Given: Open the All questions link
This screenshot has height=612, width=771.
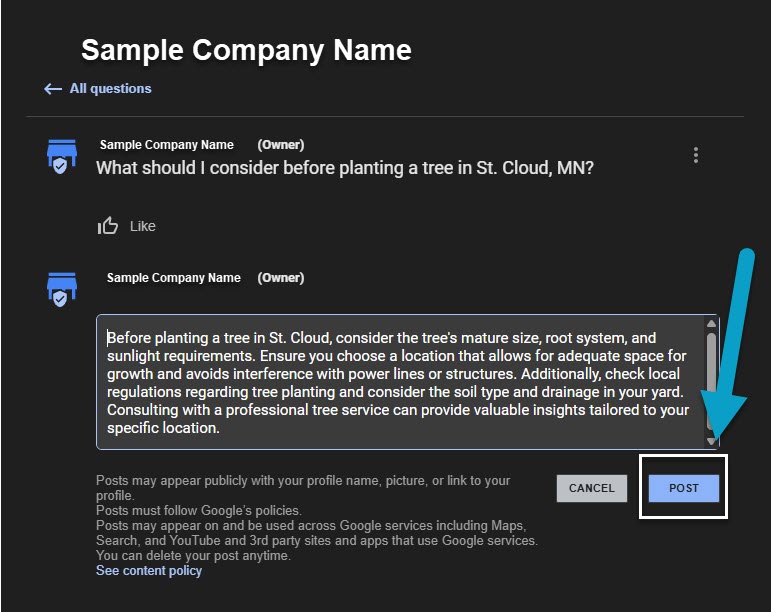Looking at the screenshot, I should tap(110, 89).
